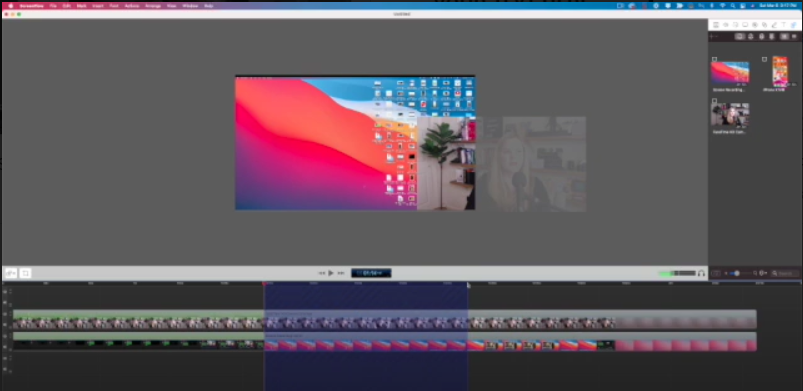
Task: Click the fast-forward button beside play
Action: click(x=341, y=273)
